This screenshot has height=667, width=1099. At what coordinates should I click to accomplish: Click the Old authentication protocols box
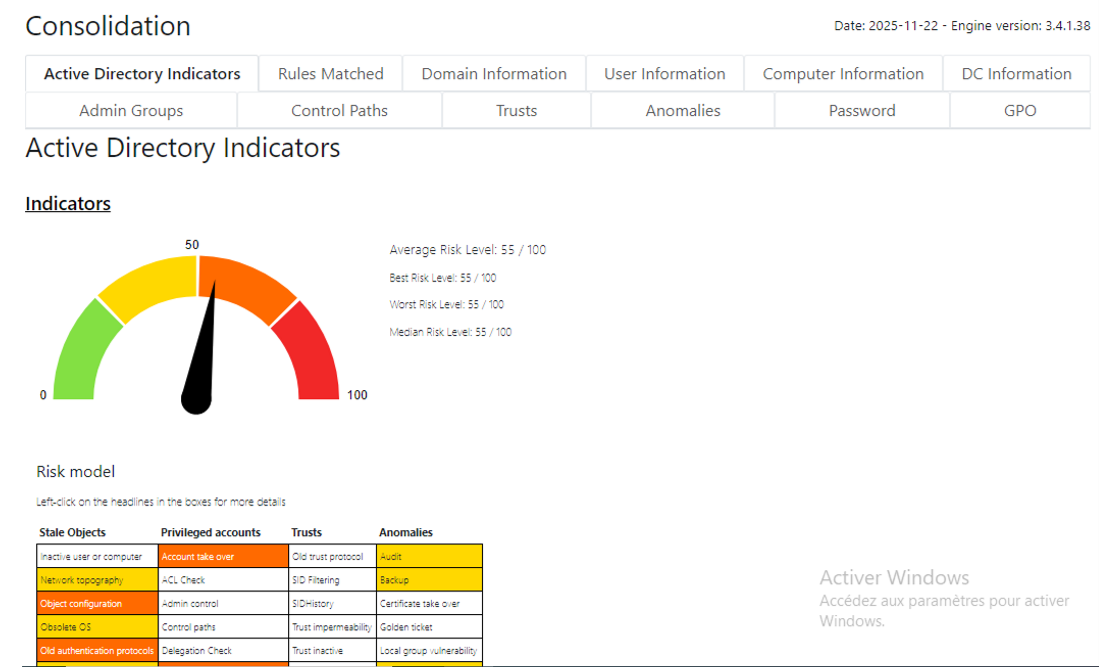pyautogui.click(x=97, y=650)
